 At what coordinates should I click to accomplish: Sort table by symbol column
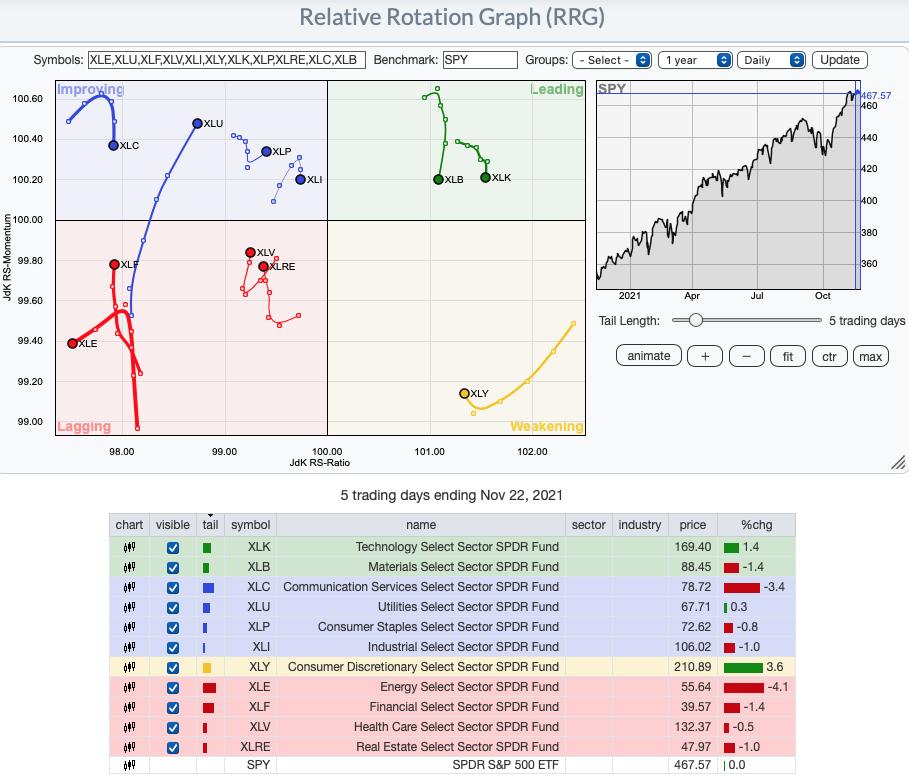(250, 525)
